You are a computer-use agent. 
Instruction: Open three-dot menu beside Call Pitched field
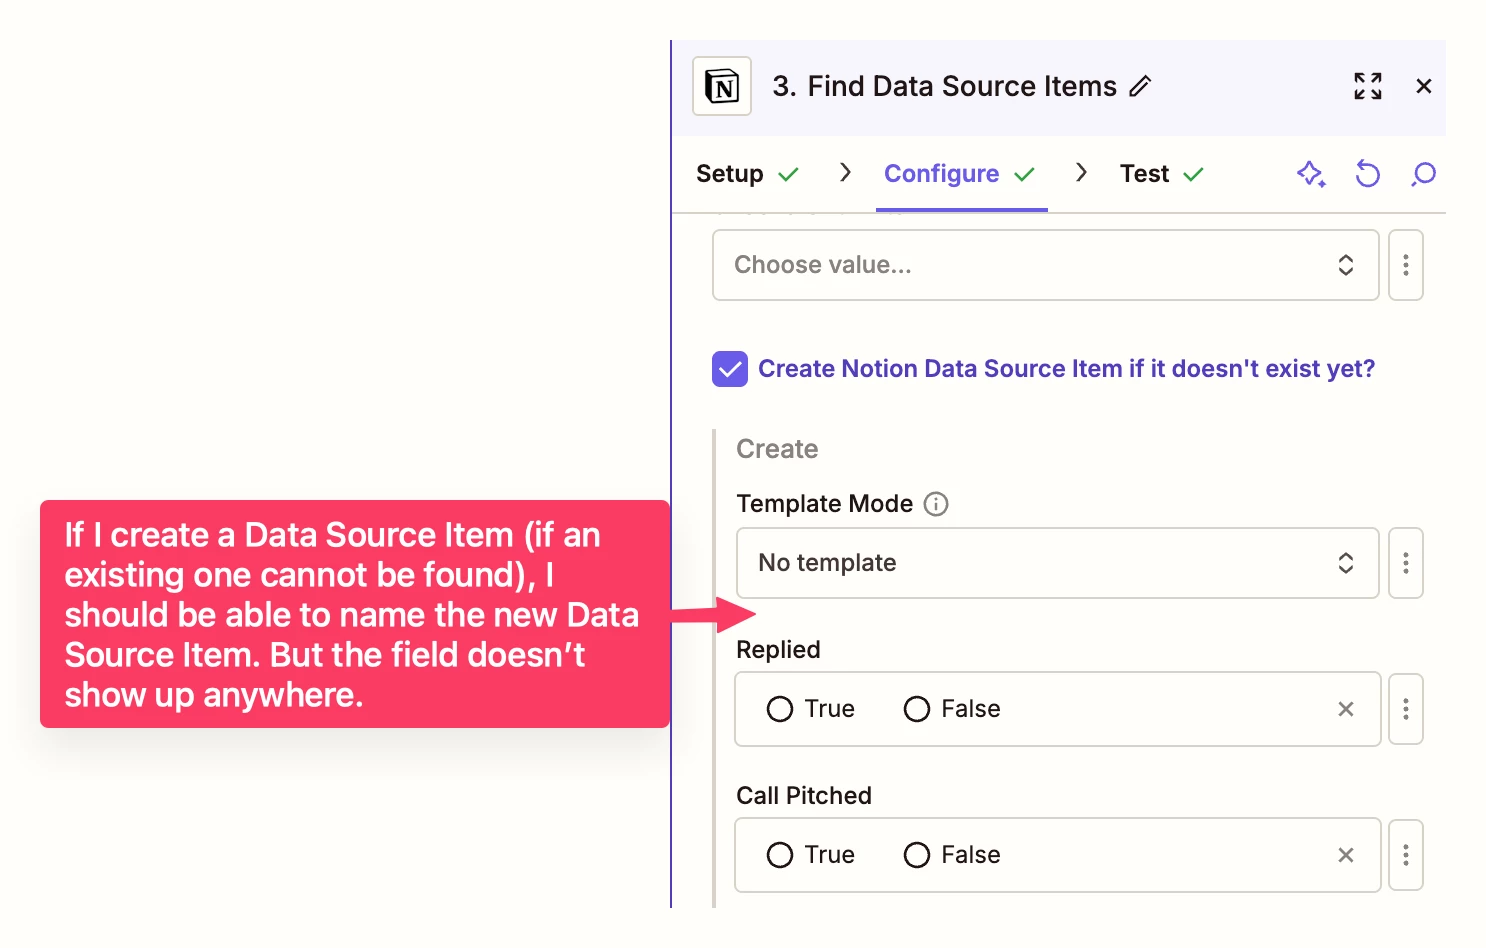[x=1406, y=855]
